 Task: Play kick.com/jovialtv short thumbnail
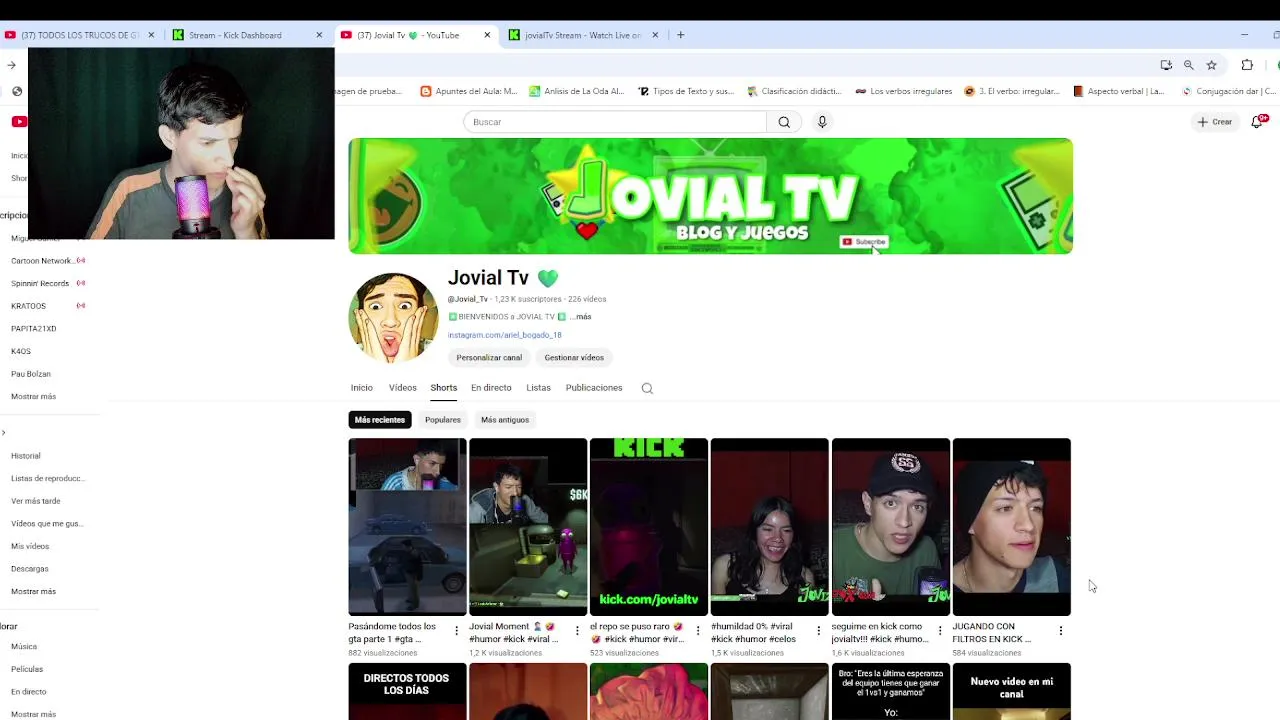649,527
